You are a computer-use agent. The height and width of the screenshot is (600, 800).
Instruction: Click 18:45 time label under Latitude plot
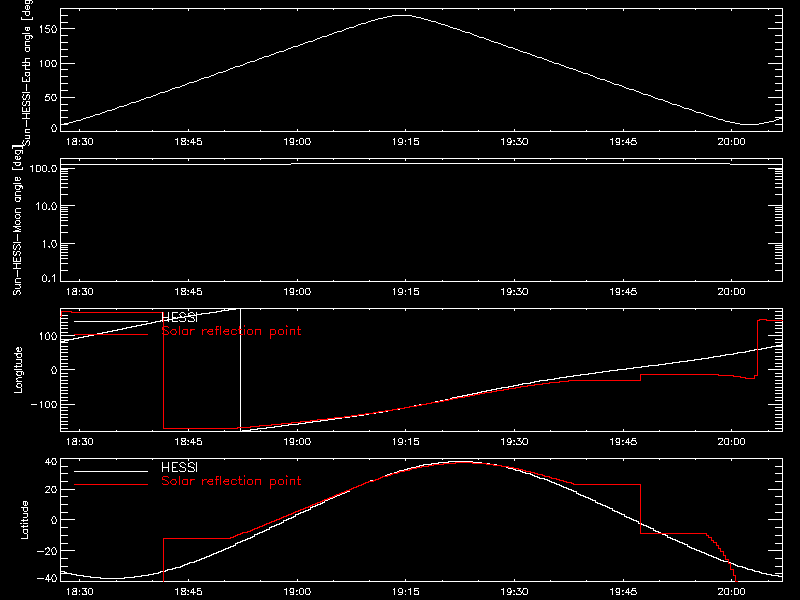(188, 592)
